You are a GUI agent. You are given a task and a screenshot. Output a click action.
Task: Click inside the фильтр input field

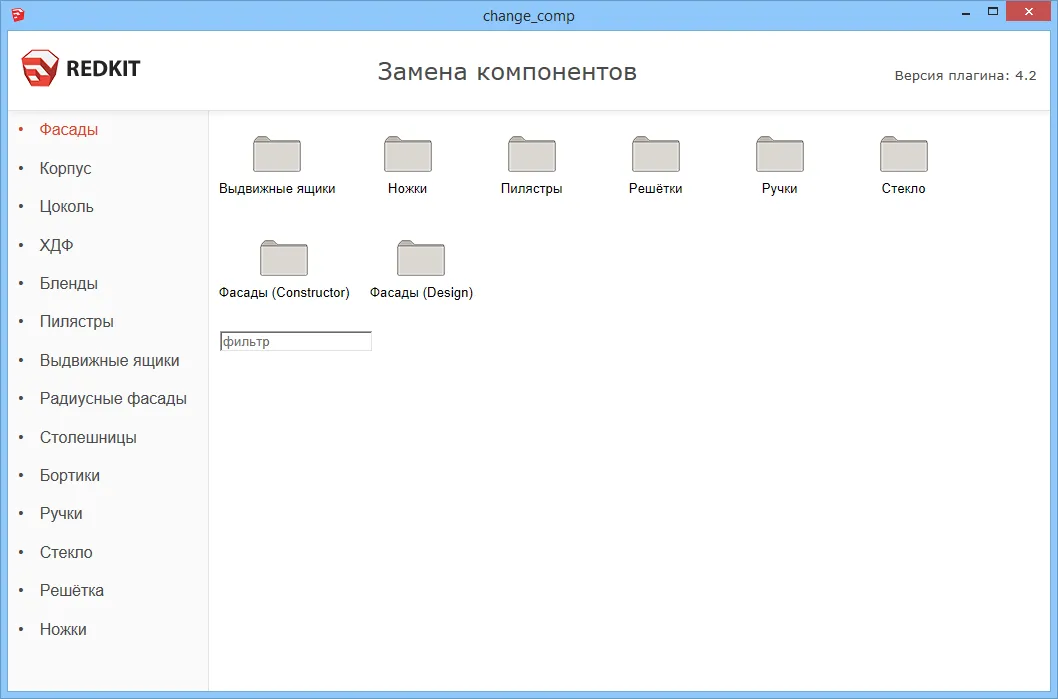(296, 342)
